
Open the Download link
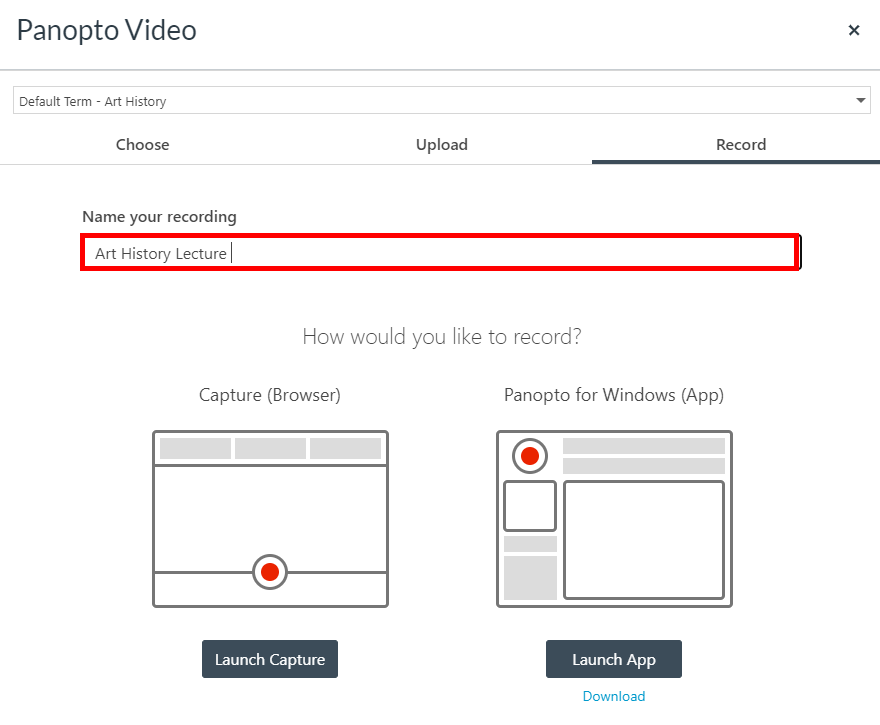click(613, 696)
